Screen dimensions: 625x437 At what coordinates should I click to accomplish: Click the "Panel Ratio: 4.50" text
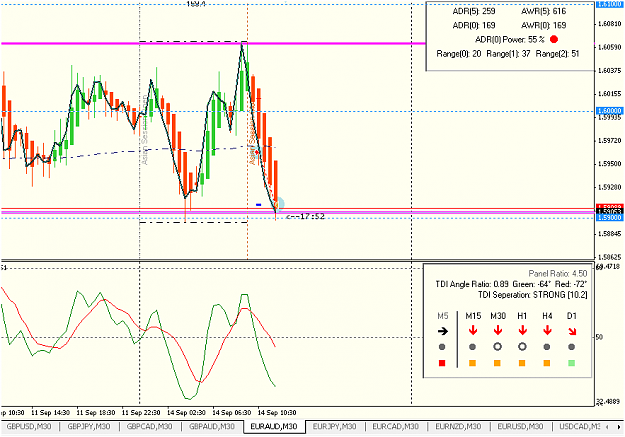tap(558, 274)
